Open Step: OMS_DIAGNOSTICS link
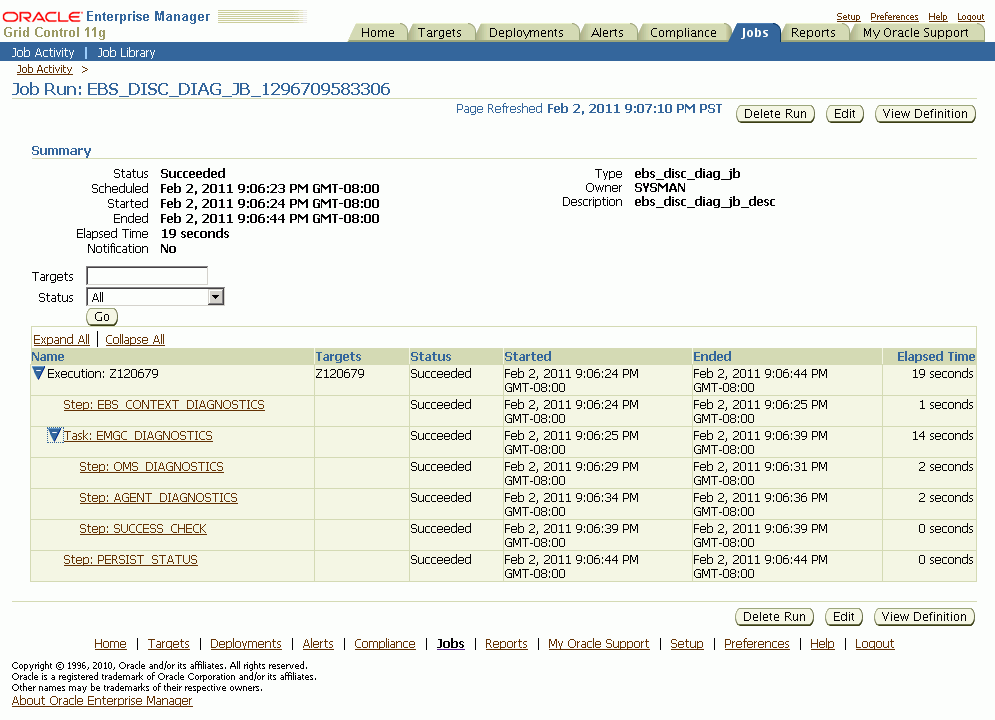The width and height of the screenshot is (995, 720). [152, 467]
